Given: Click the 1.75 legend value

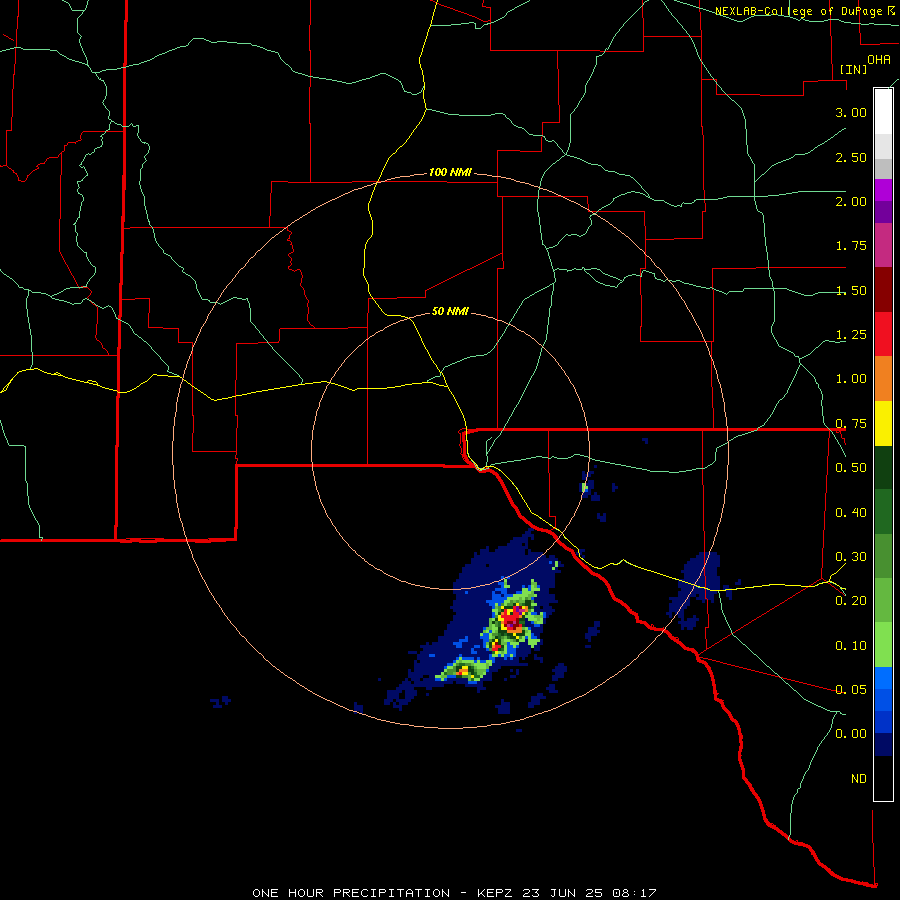Looking at the screenshot, I should pos(851,246).
